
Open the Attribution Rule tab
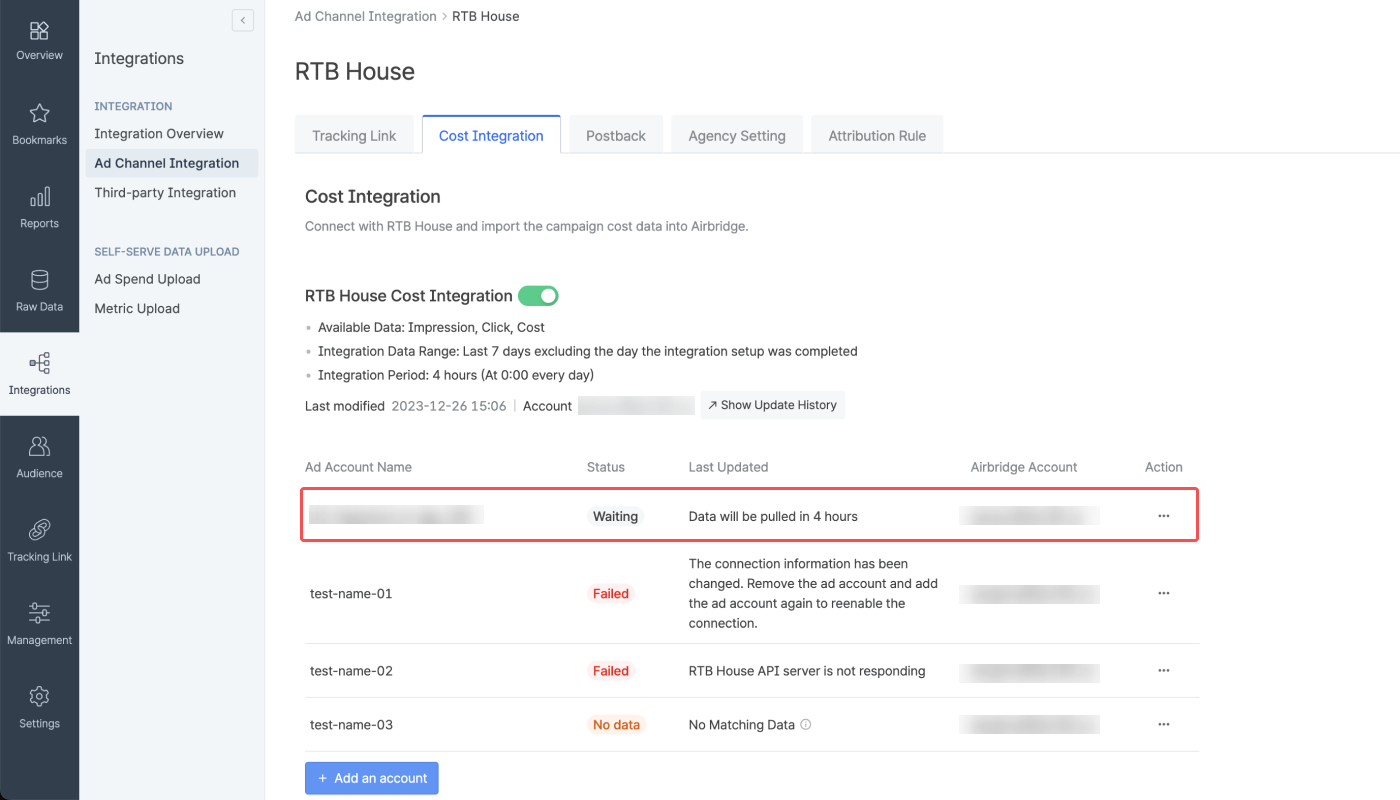(877, 135)
